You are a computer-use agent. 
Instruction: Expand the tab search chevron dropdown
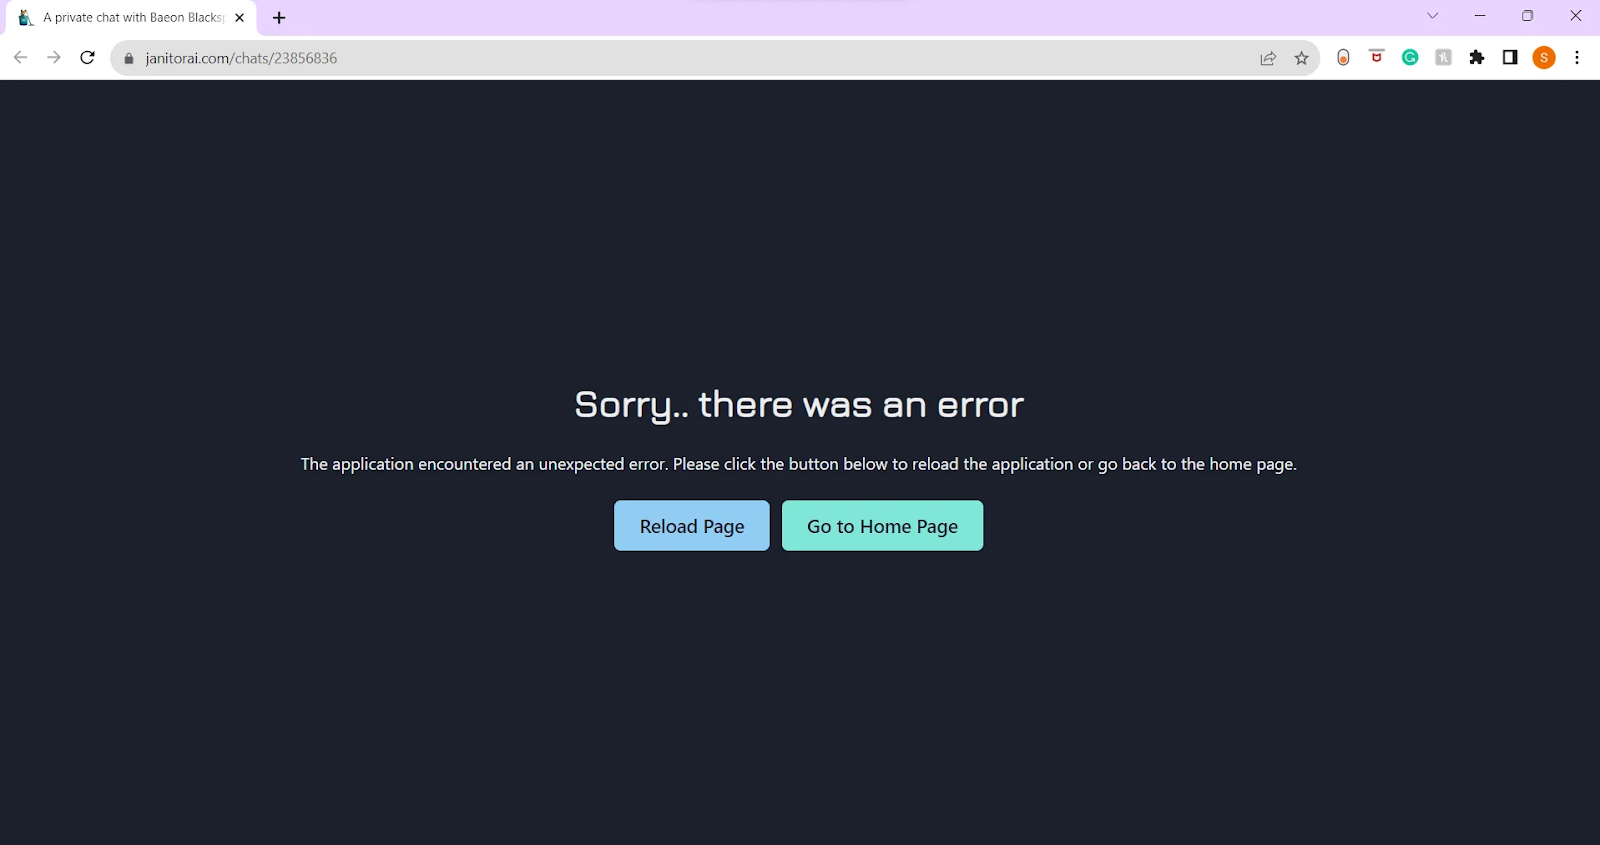(1432, 16)
